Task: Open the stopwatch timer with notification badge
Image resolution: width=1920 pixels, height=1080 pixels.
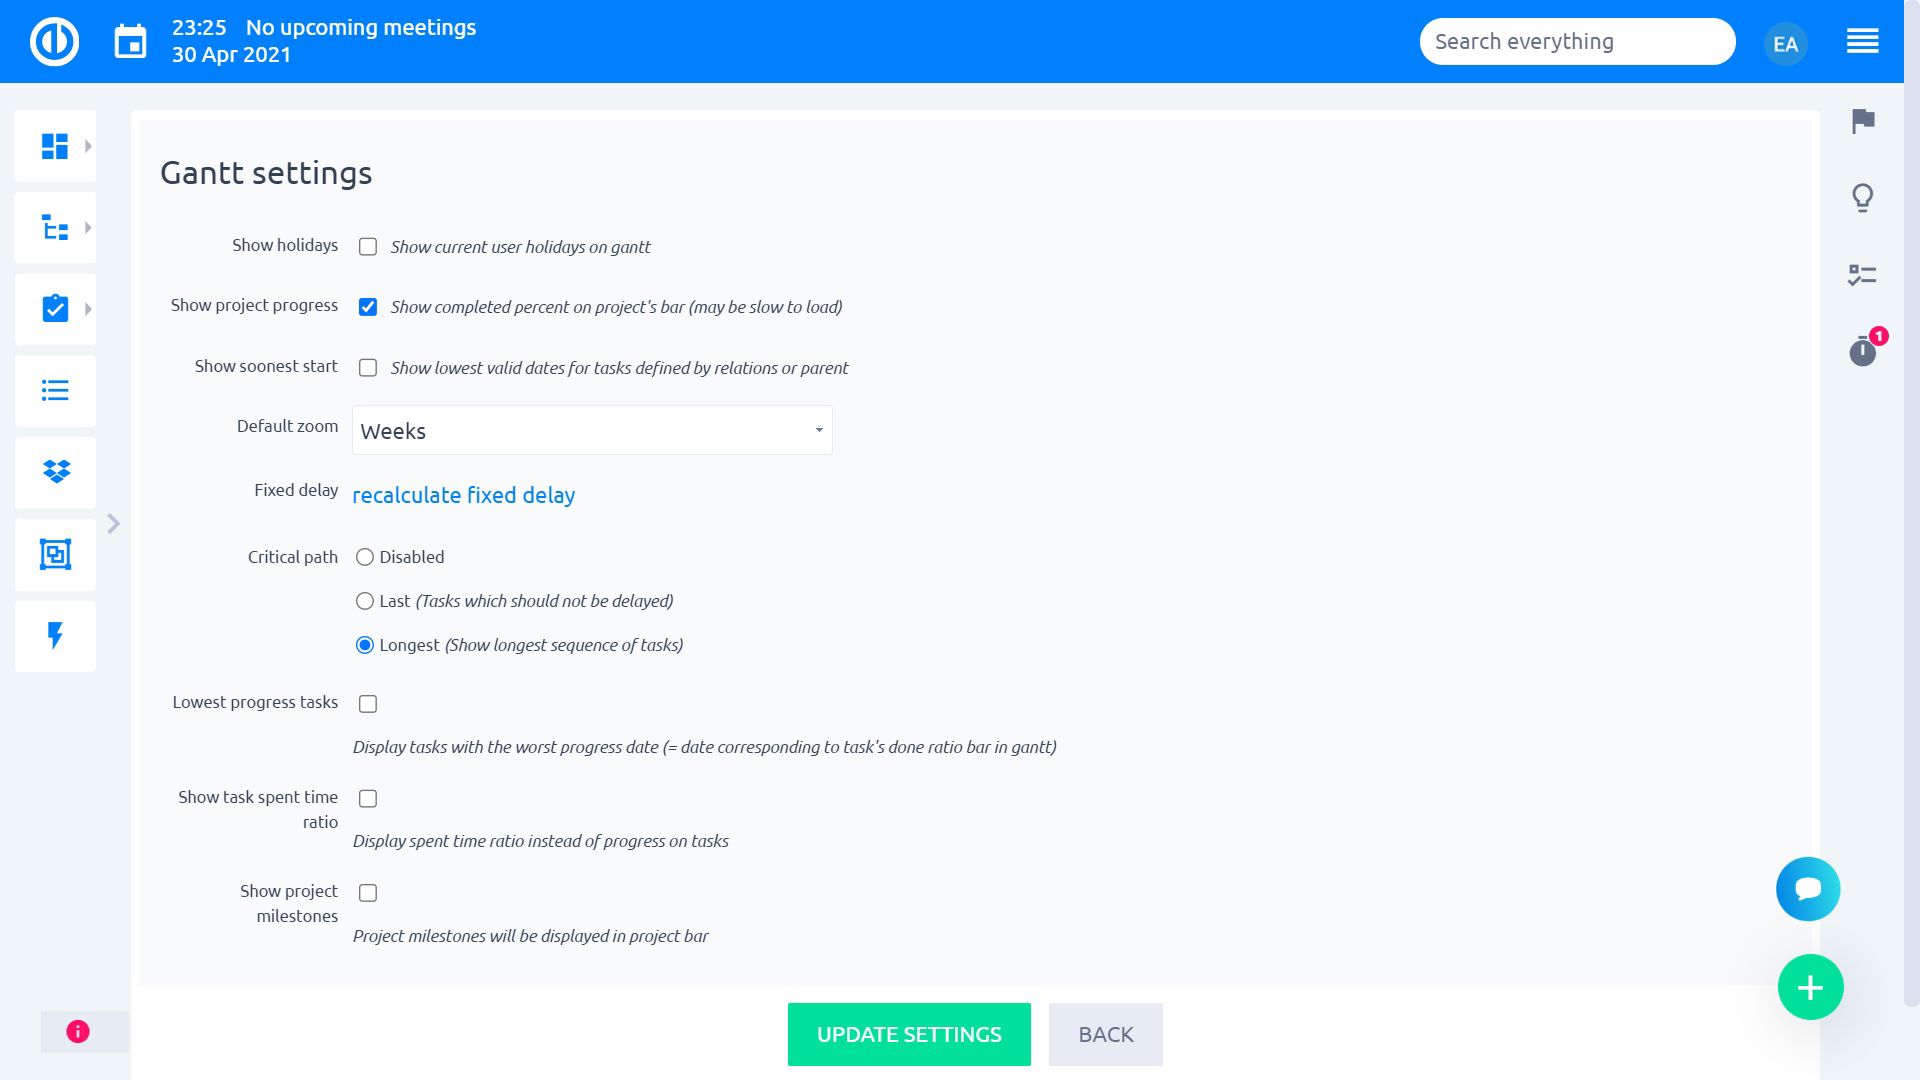Action: coord(1862,351)
